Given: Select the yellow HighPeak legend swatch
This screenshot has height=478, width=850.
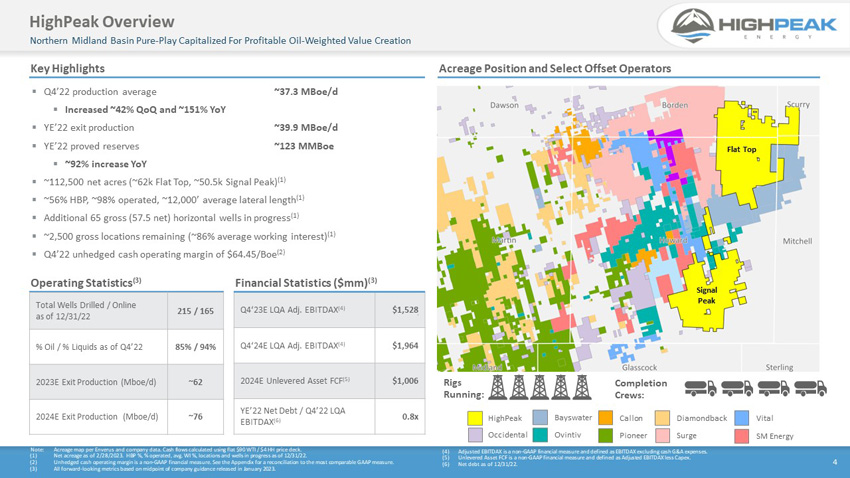Looking at the screenshot, I should pos(475,418).
